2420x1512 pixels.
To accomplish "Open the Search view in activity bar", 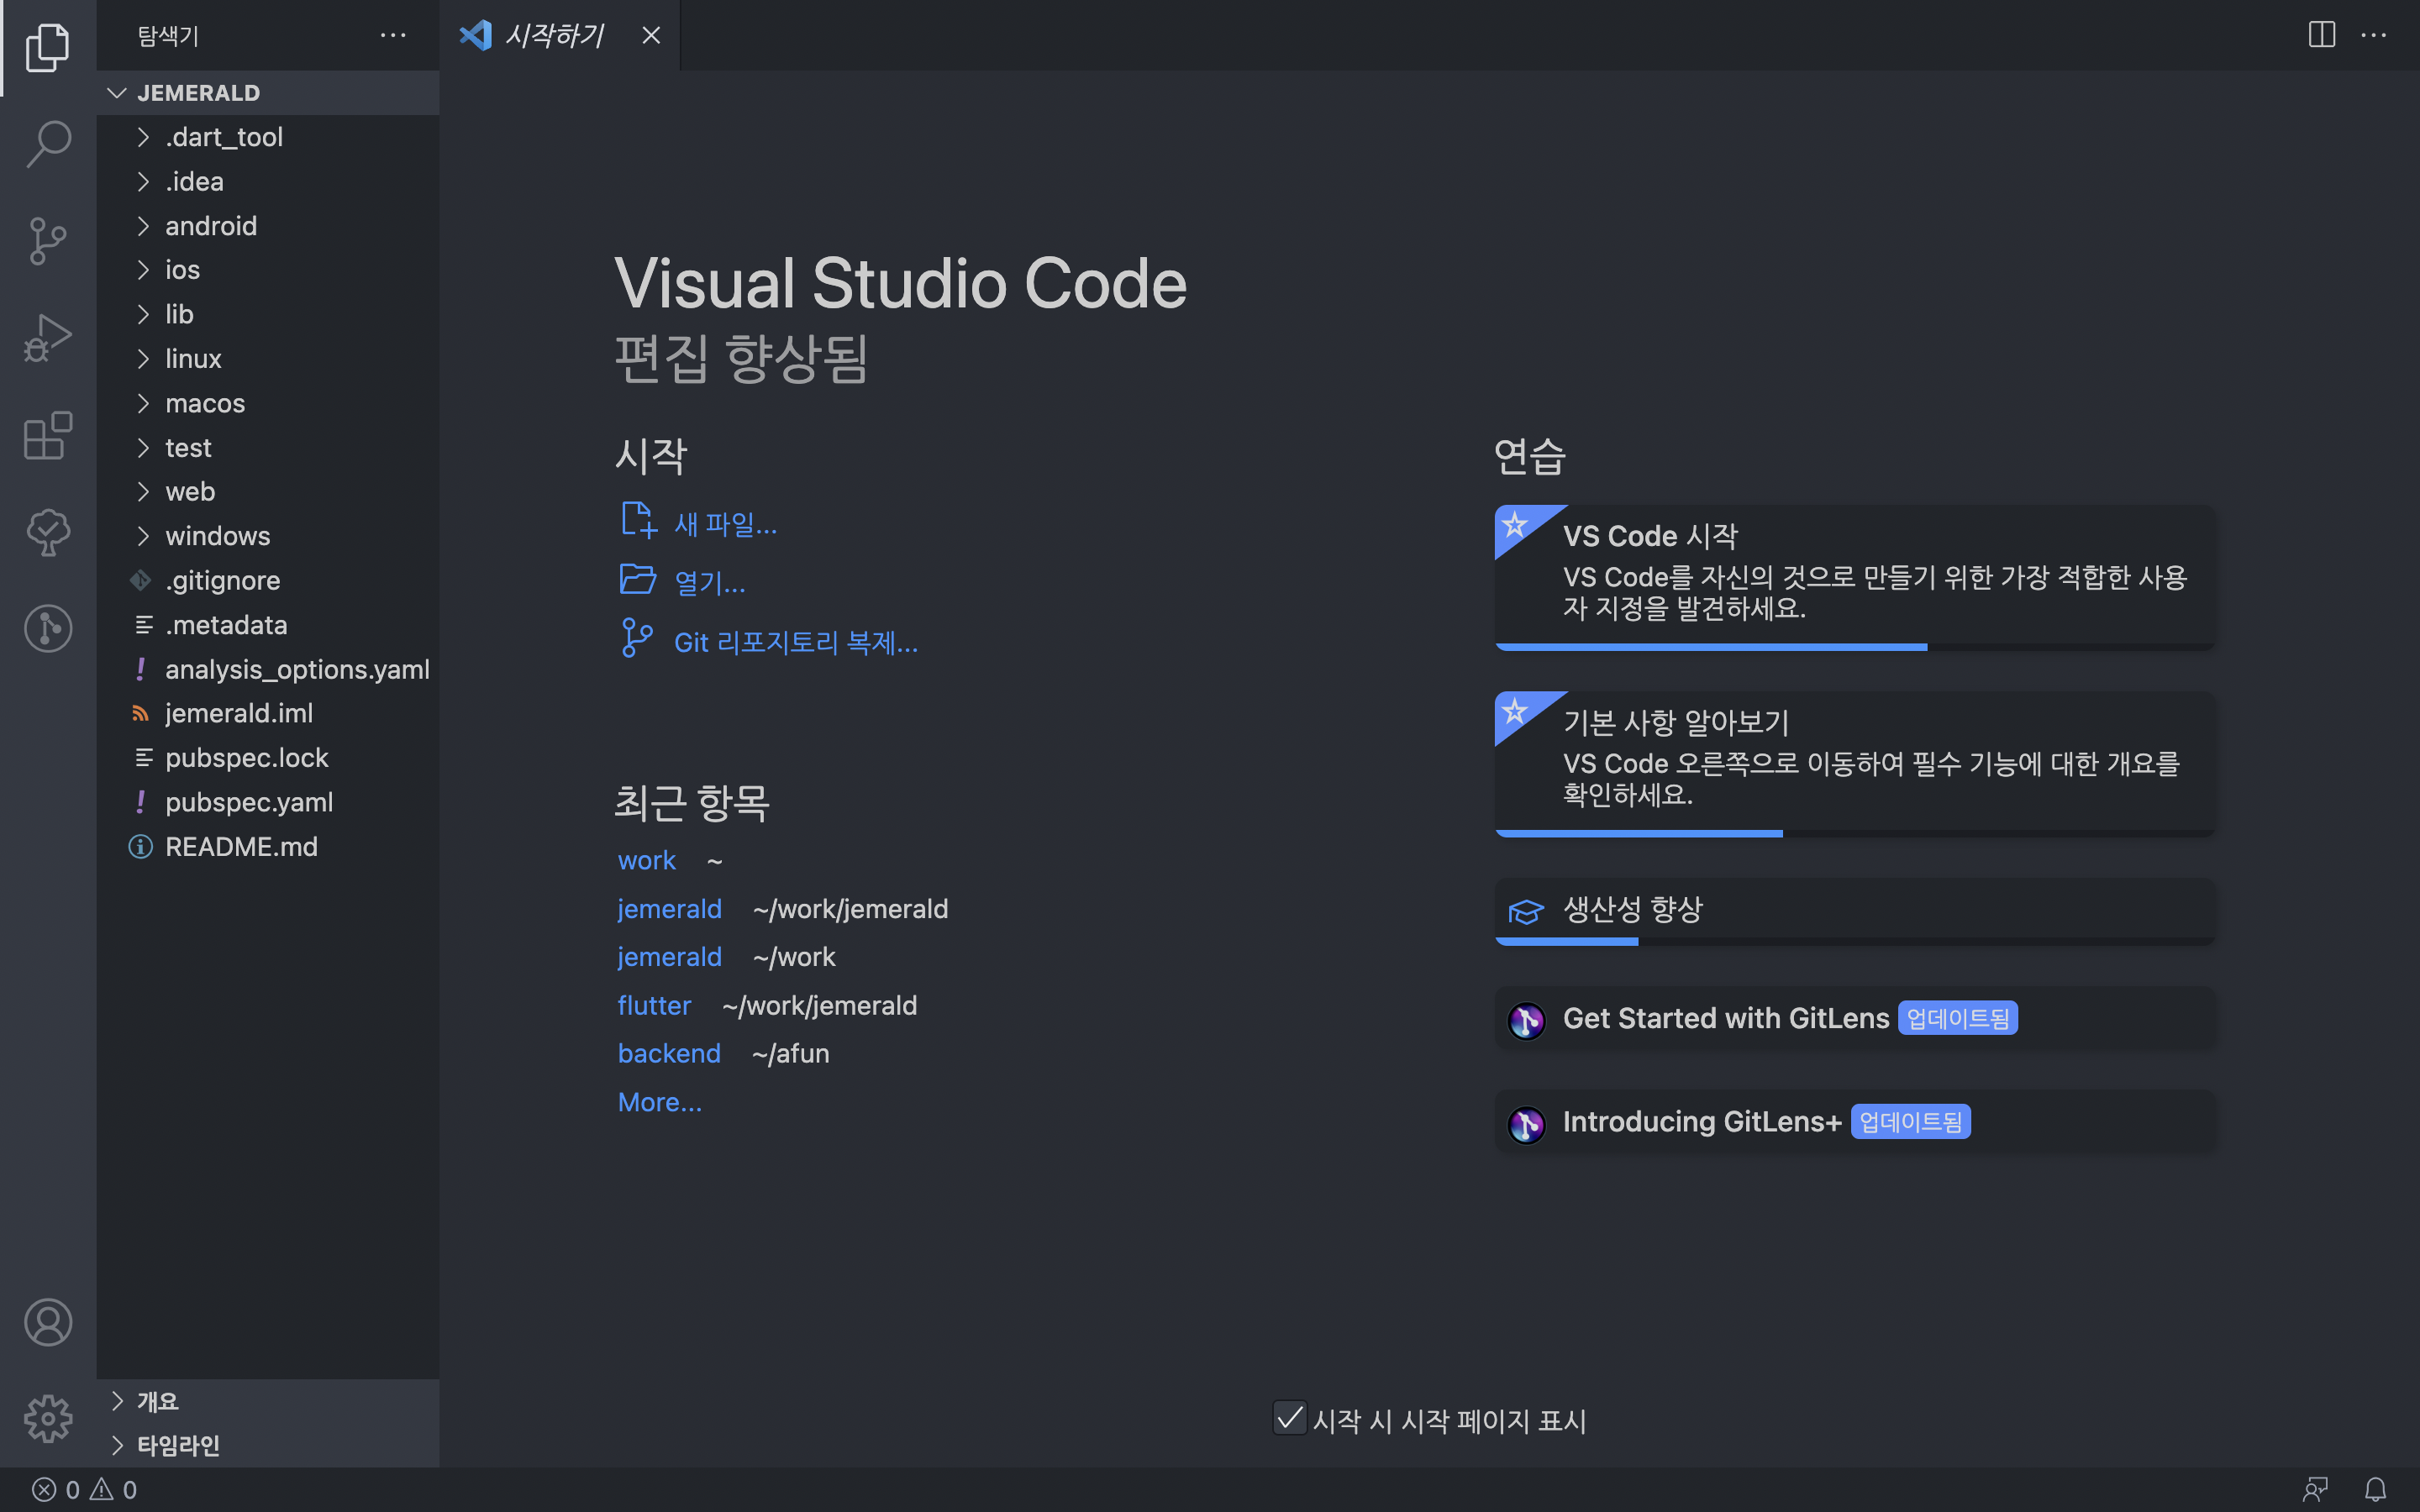I will [x=48, y=144].
